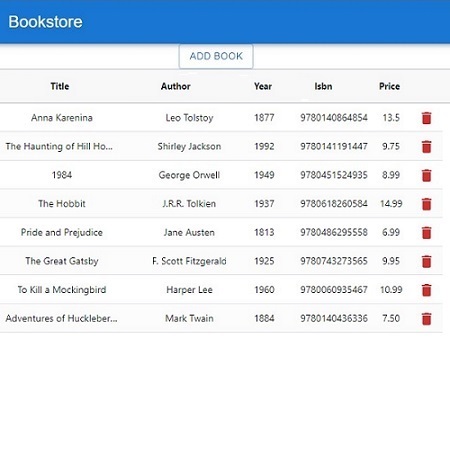This screenshot has width=450, height=454.
Task: Click author J.R.R. Tolkien
Action: click(189, 204)
